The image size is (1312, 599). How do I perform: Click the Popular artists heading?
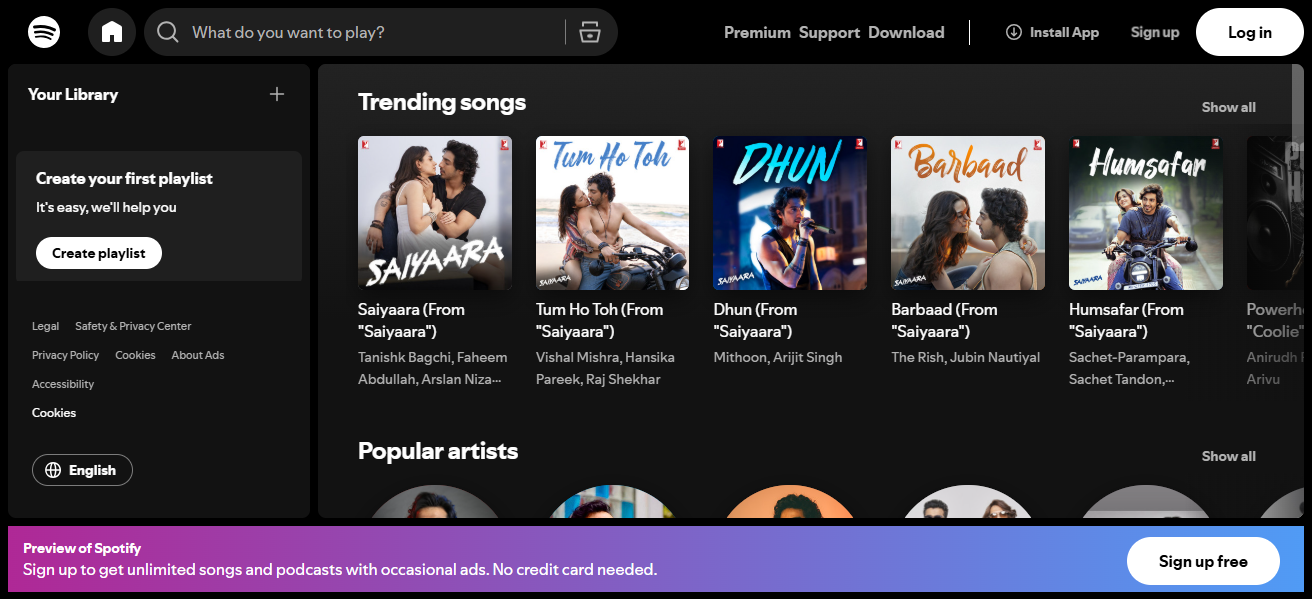(438, 451)
